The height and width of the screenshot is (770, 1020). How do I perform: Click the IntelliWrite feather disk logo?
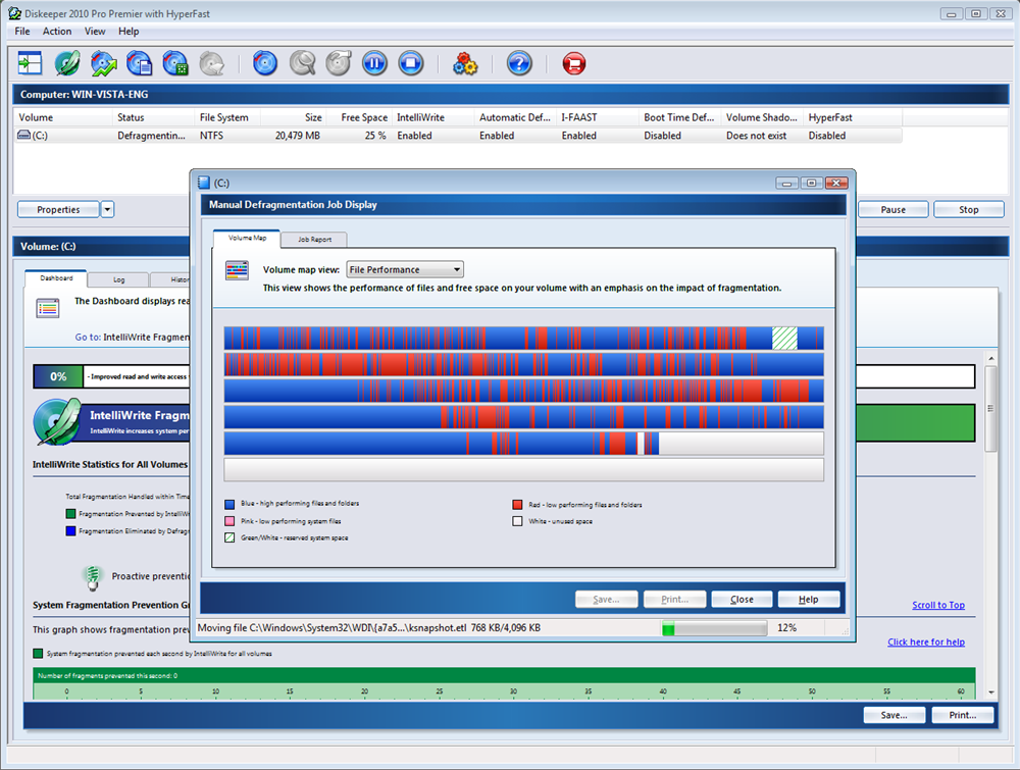click(x=57, y=422)
